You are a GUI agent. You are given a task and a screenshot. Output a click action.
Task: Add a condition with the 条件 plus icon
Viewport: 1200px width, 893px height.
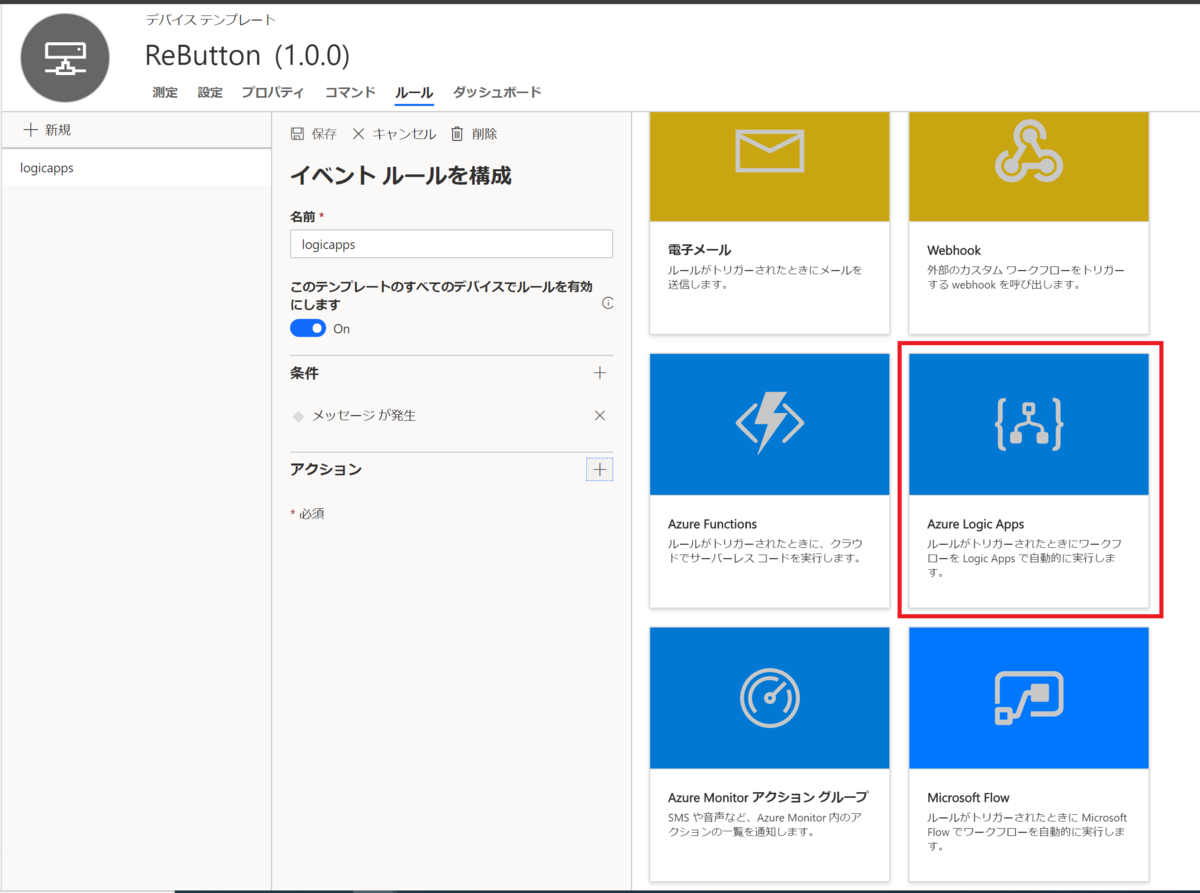point(600,373)
